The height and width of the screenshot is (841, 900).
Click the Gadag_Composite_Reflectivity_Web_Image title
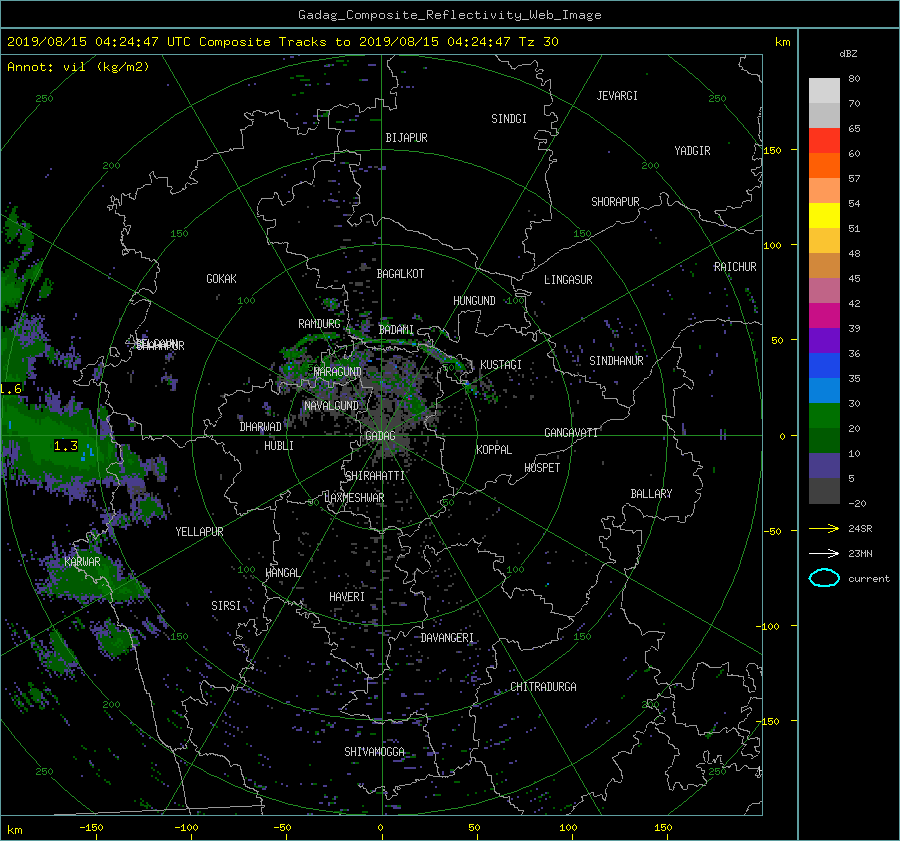pos(449,15)
